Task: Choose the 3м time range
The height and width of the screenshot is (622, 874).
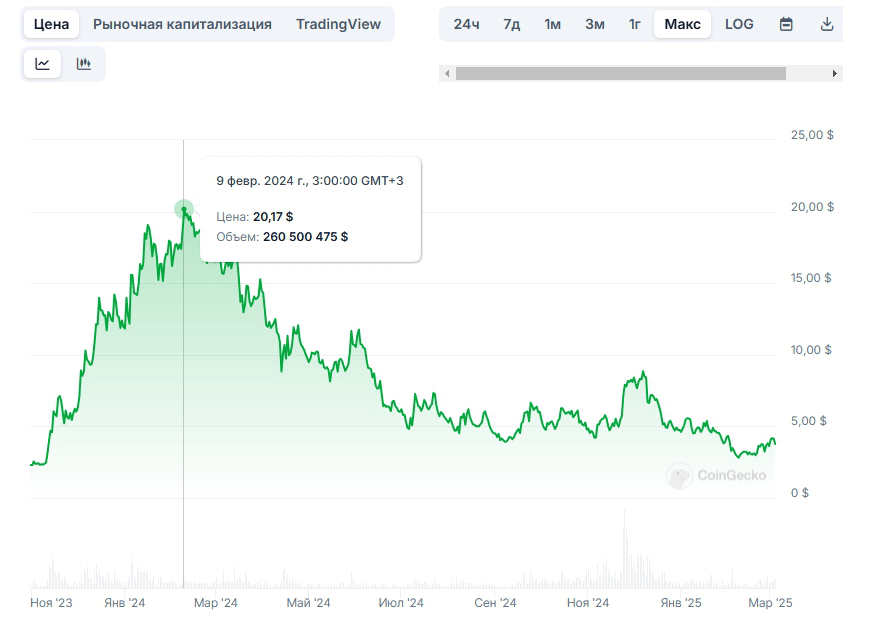Action: [595, 24]
